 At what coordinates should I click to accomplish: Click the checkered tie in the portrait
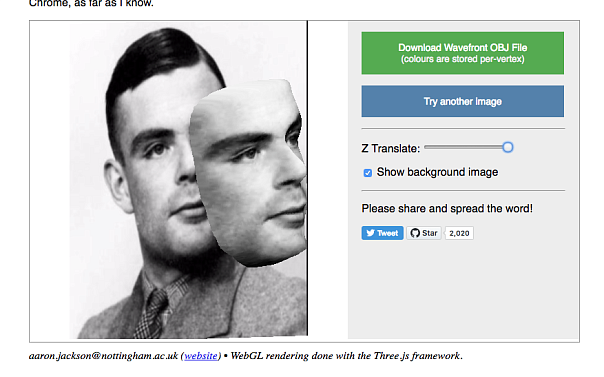pos(152,314)
